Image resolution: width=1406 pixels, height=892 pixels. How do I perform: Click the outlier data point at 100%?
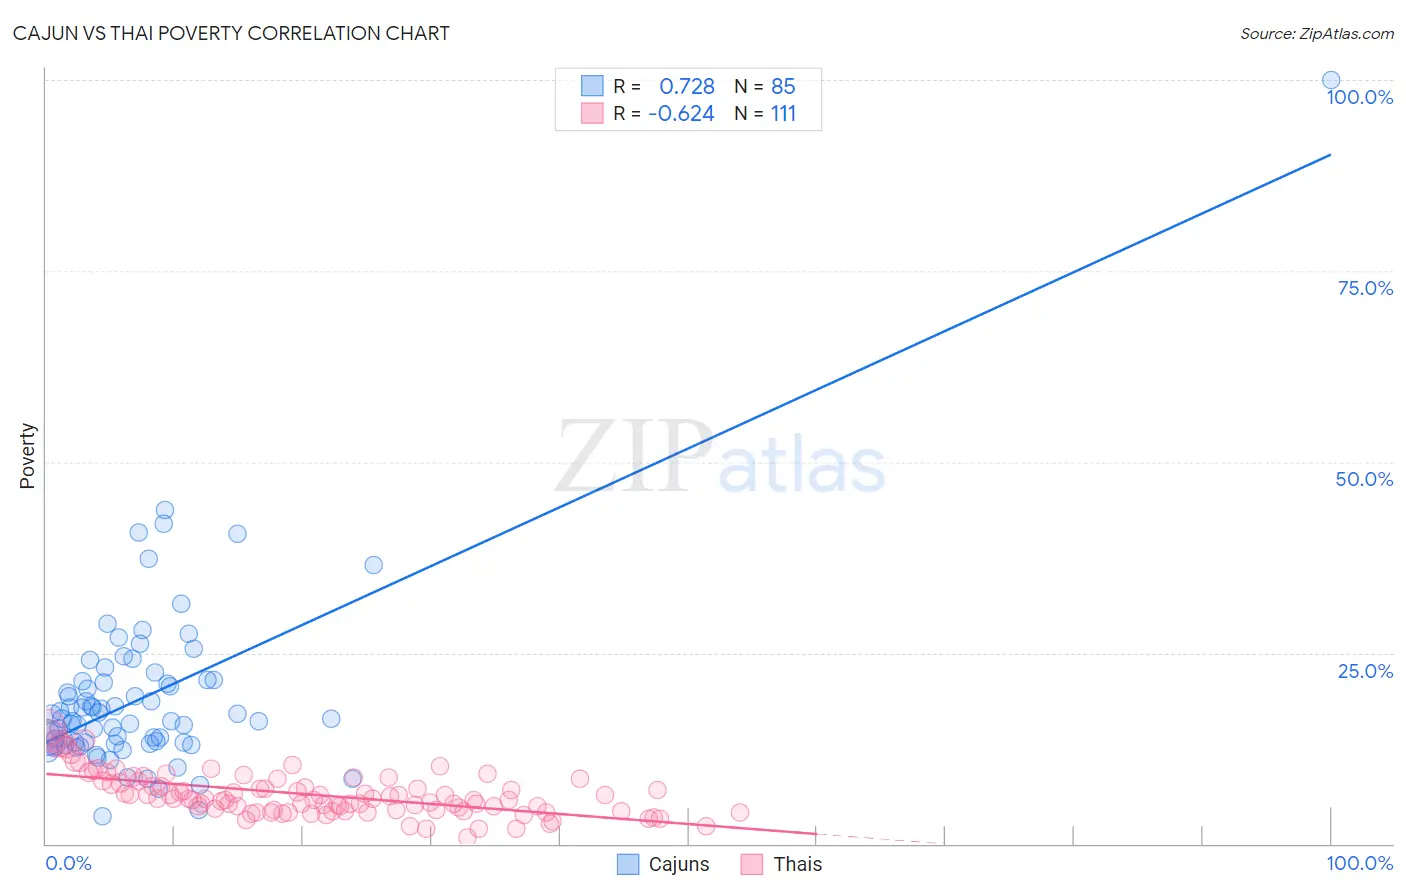click(1331, 80)
